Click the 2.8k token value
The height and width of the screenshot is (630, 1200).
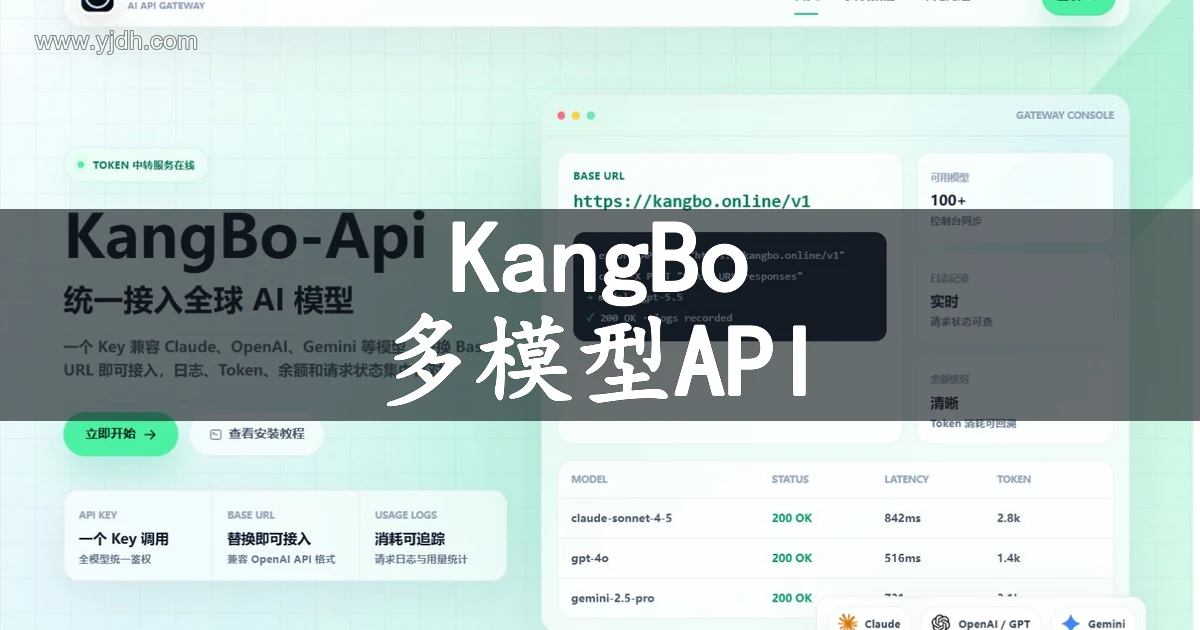1008,518
